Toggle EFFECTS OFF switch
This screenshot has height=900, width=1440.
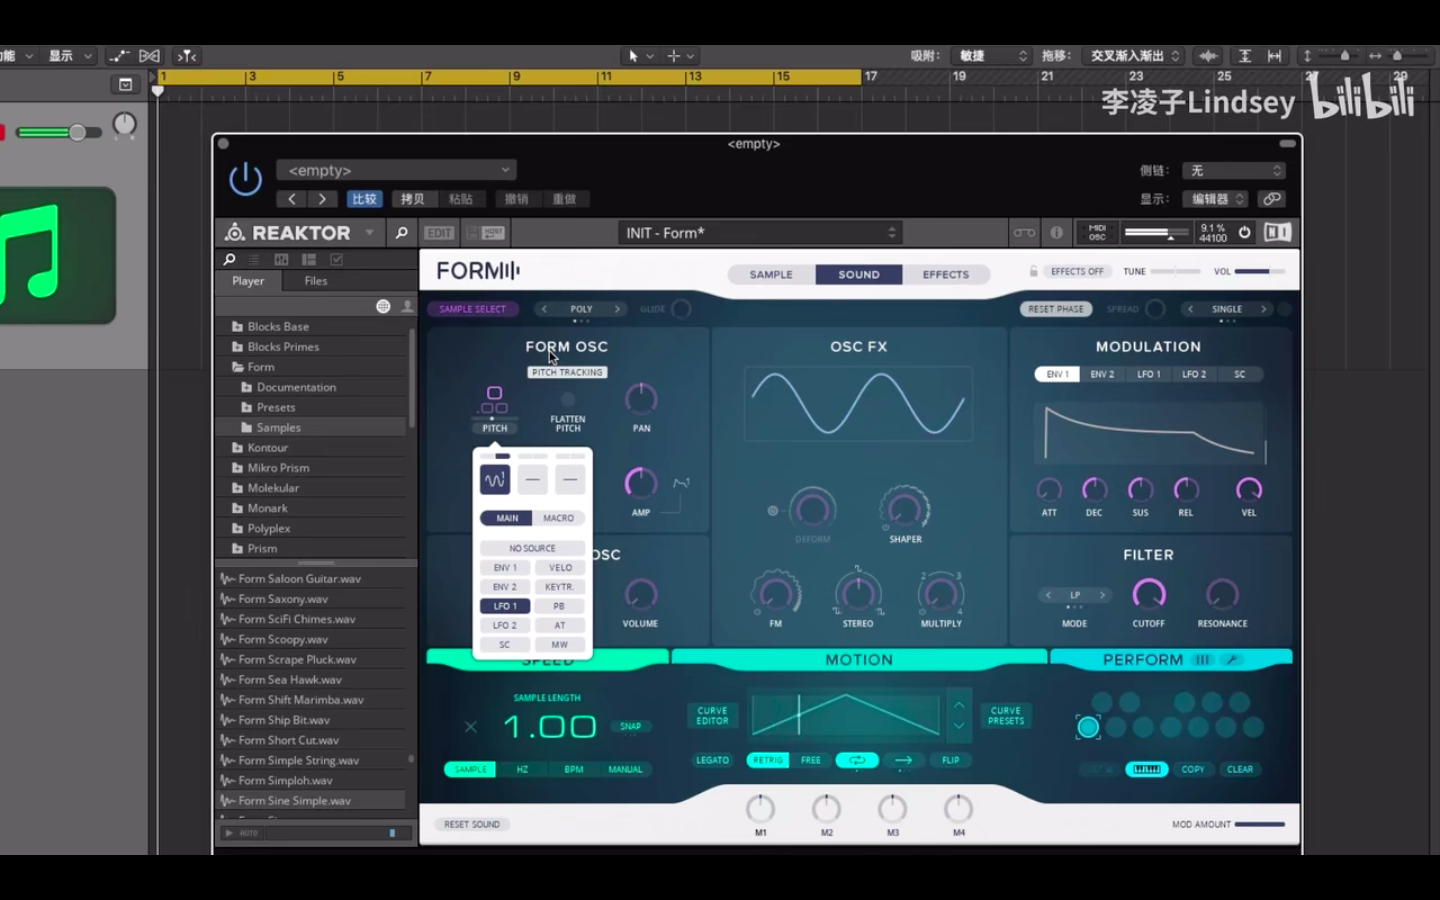(x=1076, y=272)
